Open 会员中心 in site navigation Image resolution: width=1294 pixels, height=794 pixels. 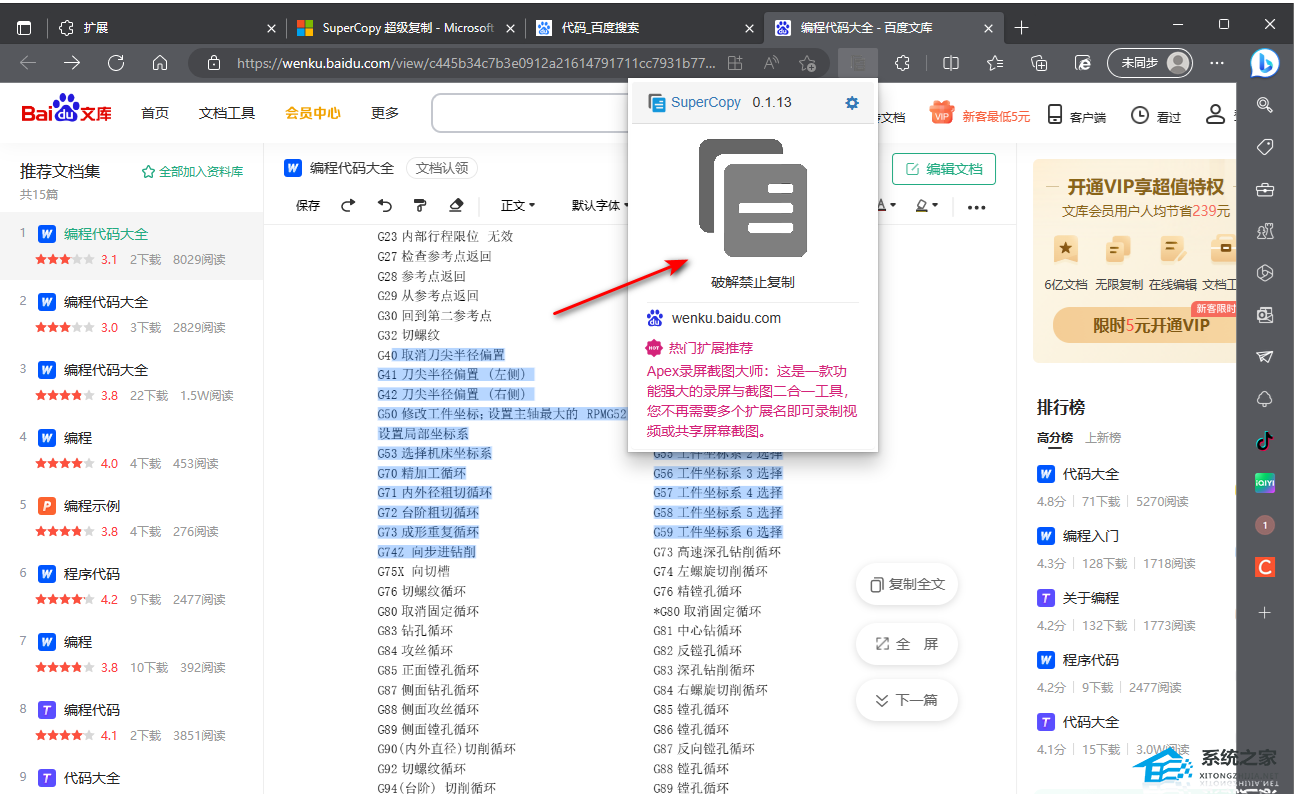[313, 113]
